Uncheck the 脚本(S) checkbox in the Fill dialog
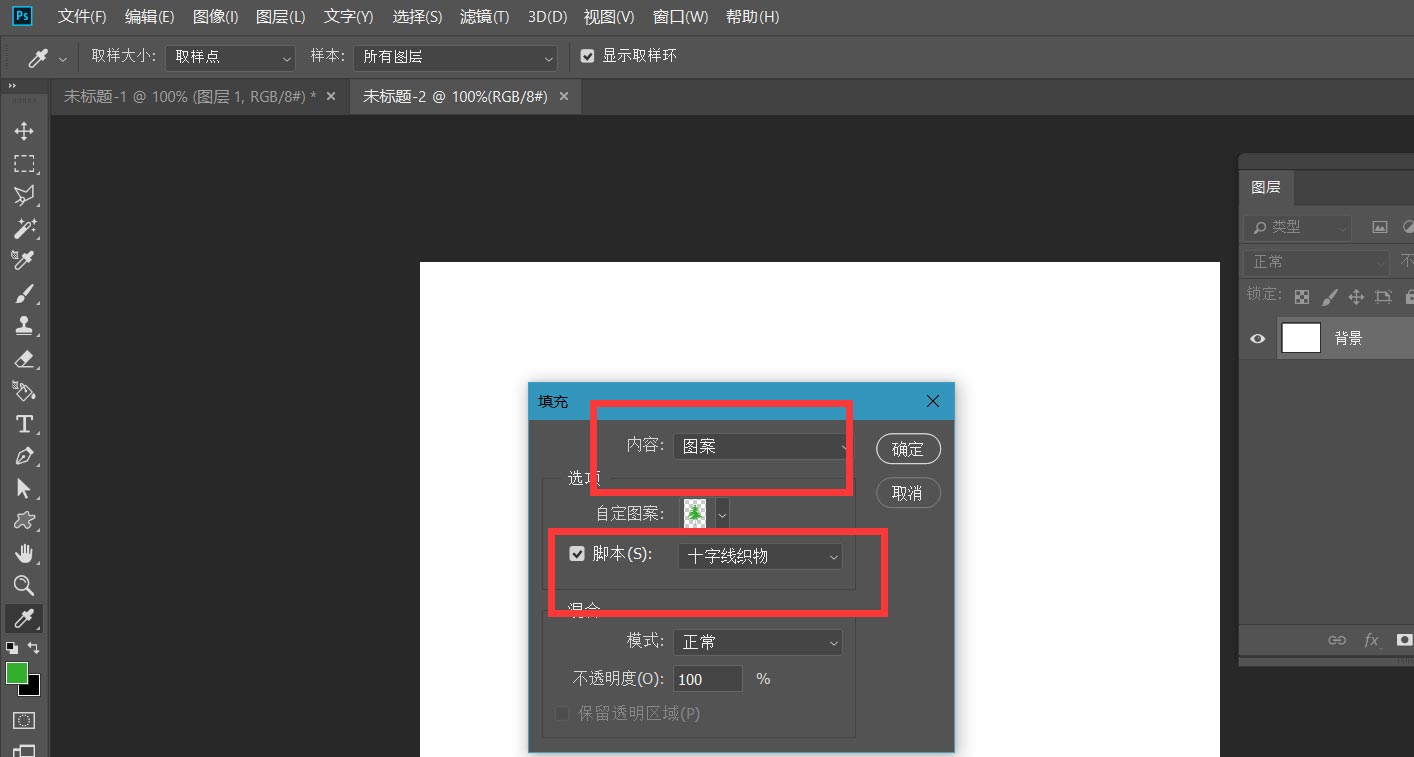 577,553
